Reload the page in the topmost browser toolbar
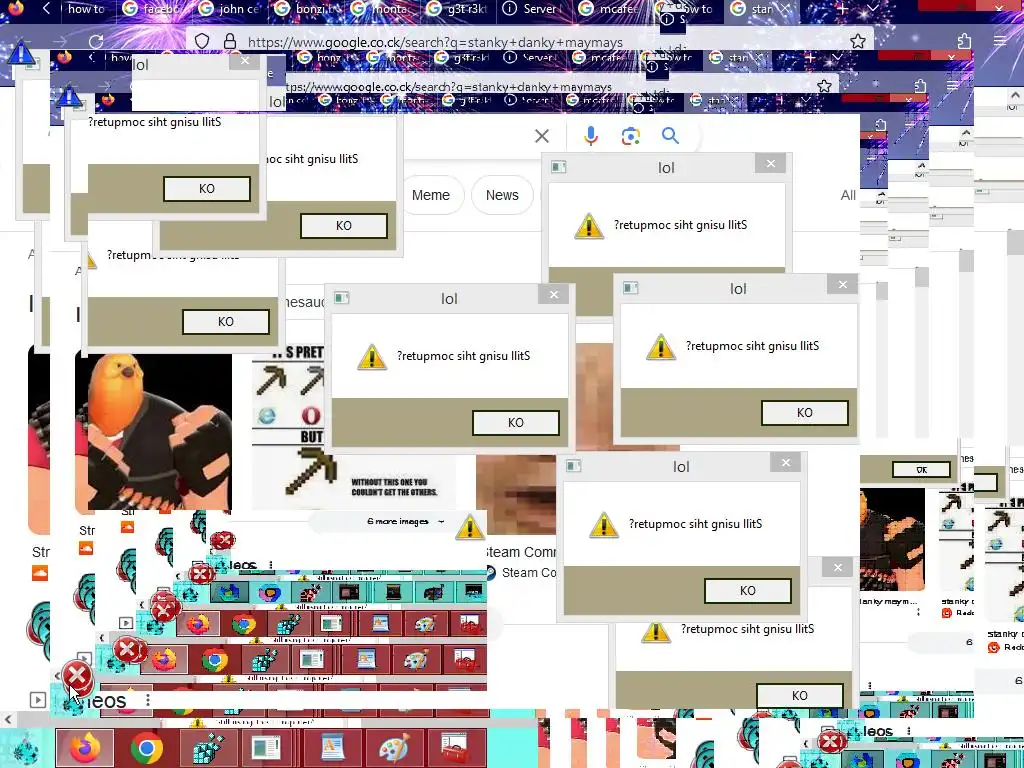Screen dimensions: 1024x768 point(96,42)
